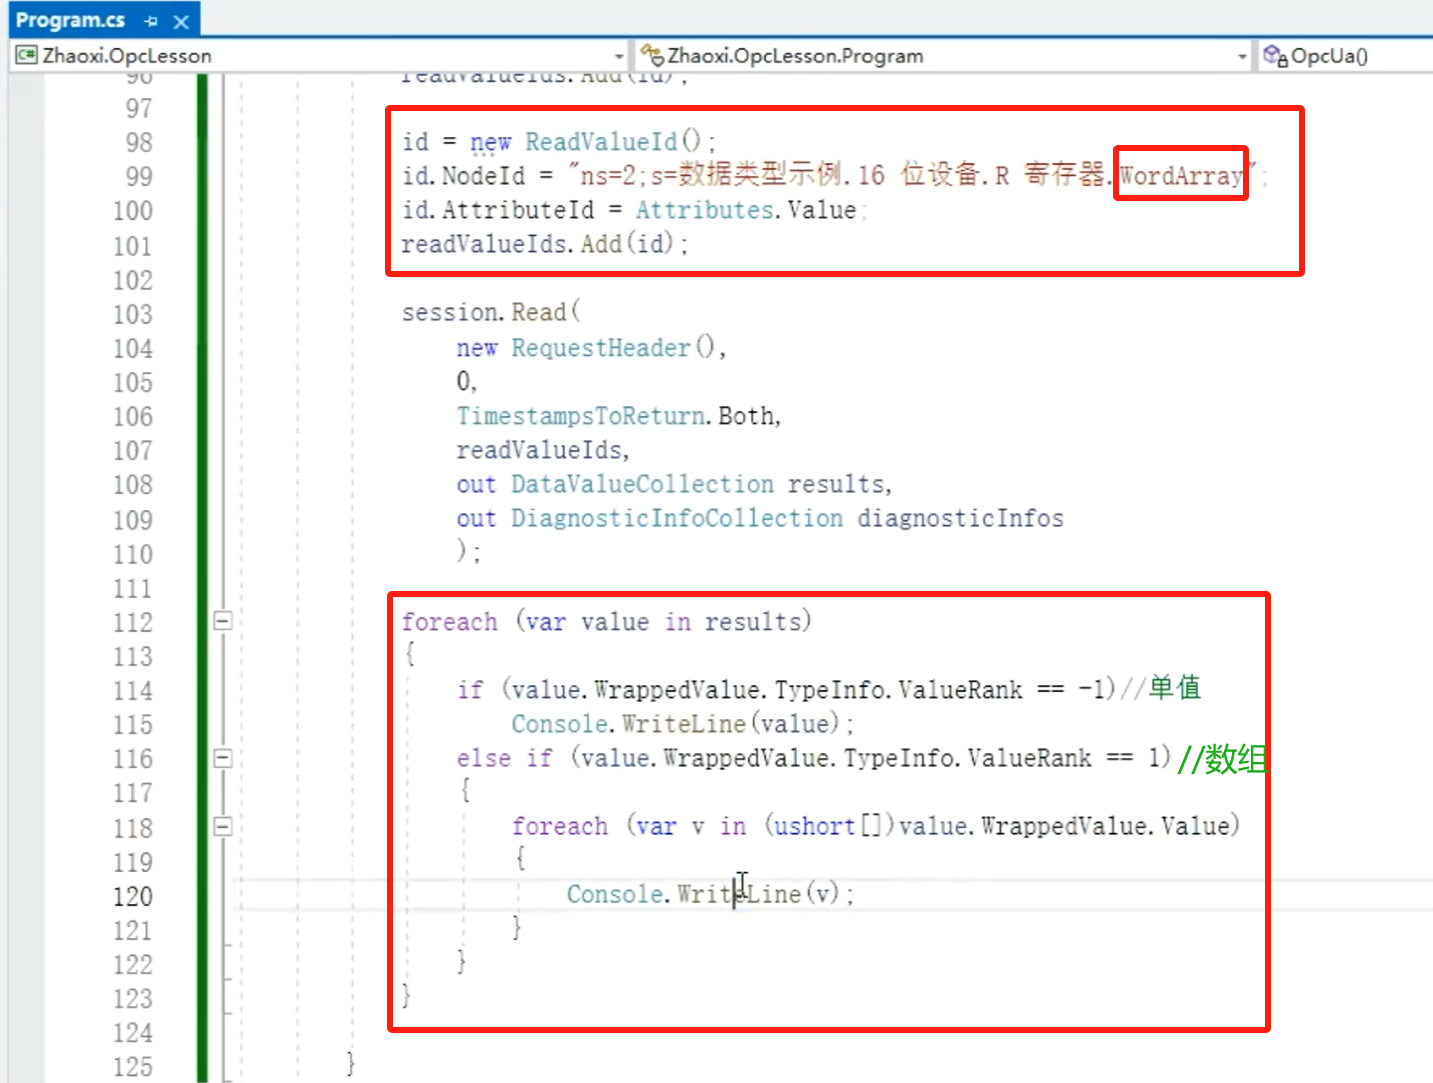1433x1083 pixels.
Task: Open the Zhaoxi.OpcLesson.Program type dropdown
Action: pyautogui.click(x=1242, y=56)
